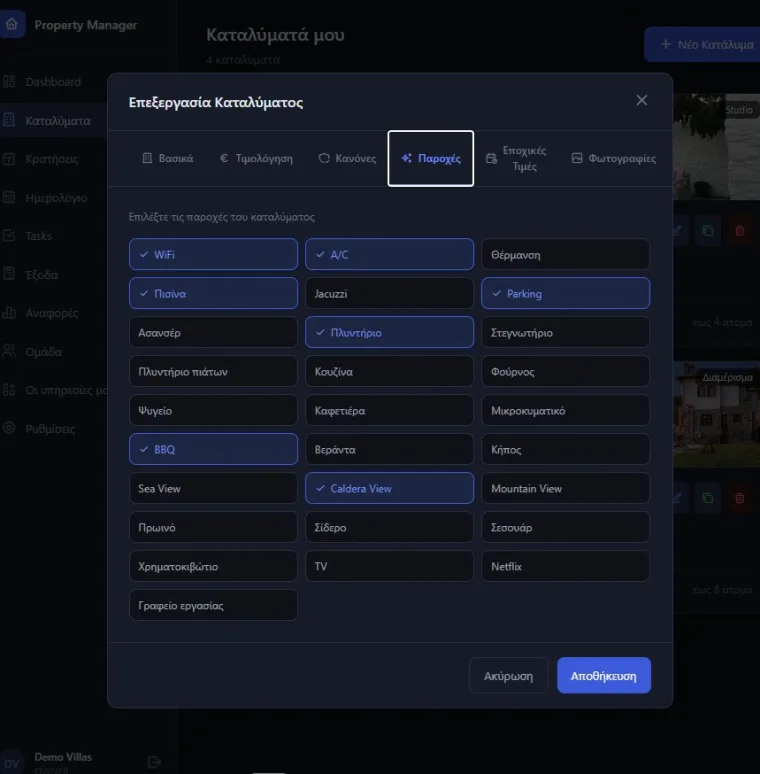Save changes with Αποθήκευση
This screenshot has width=760, height=774.
pos(604,675)
